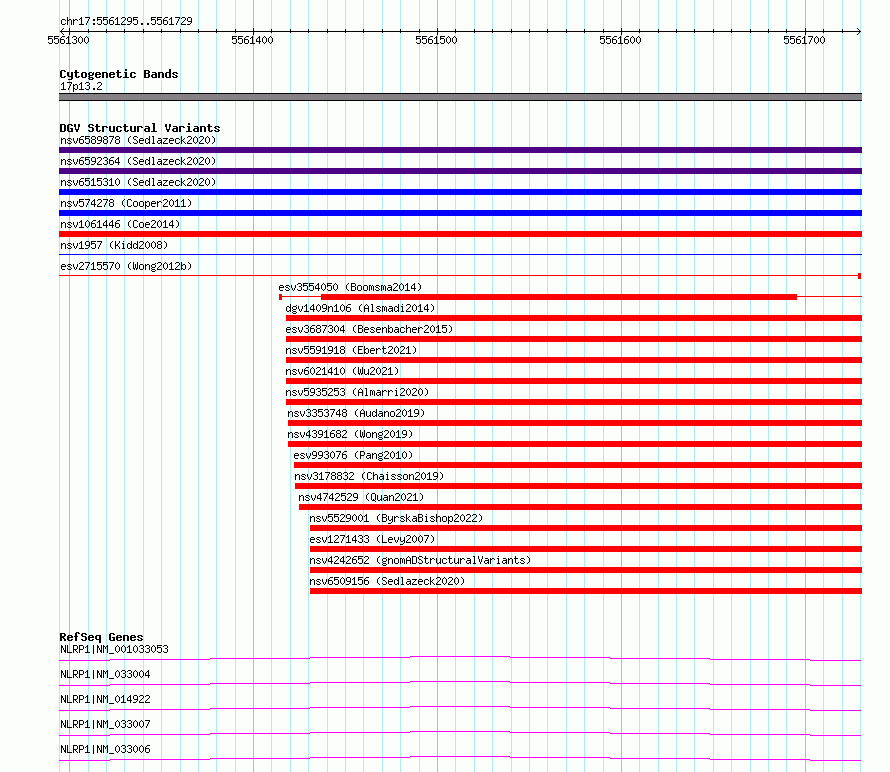Click the 5561700 ruler tick label
Screen dimensions: 890x772
coord(804,40)
